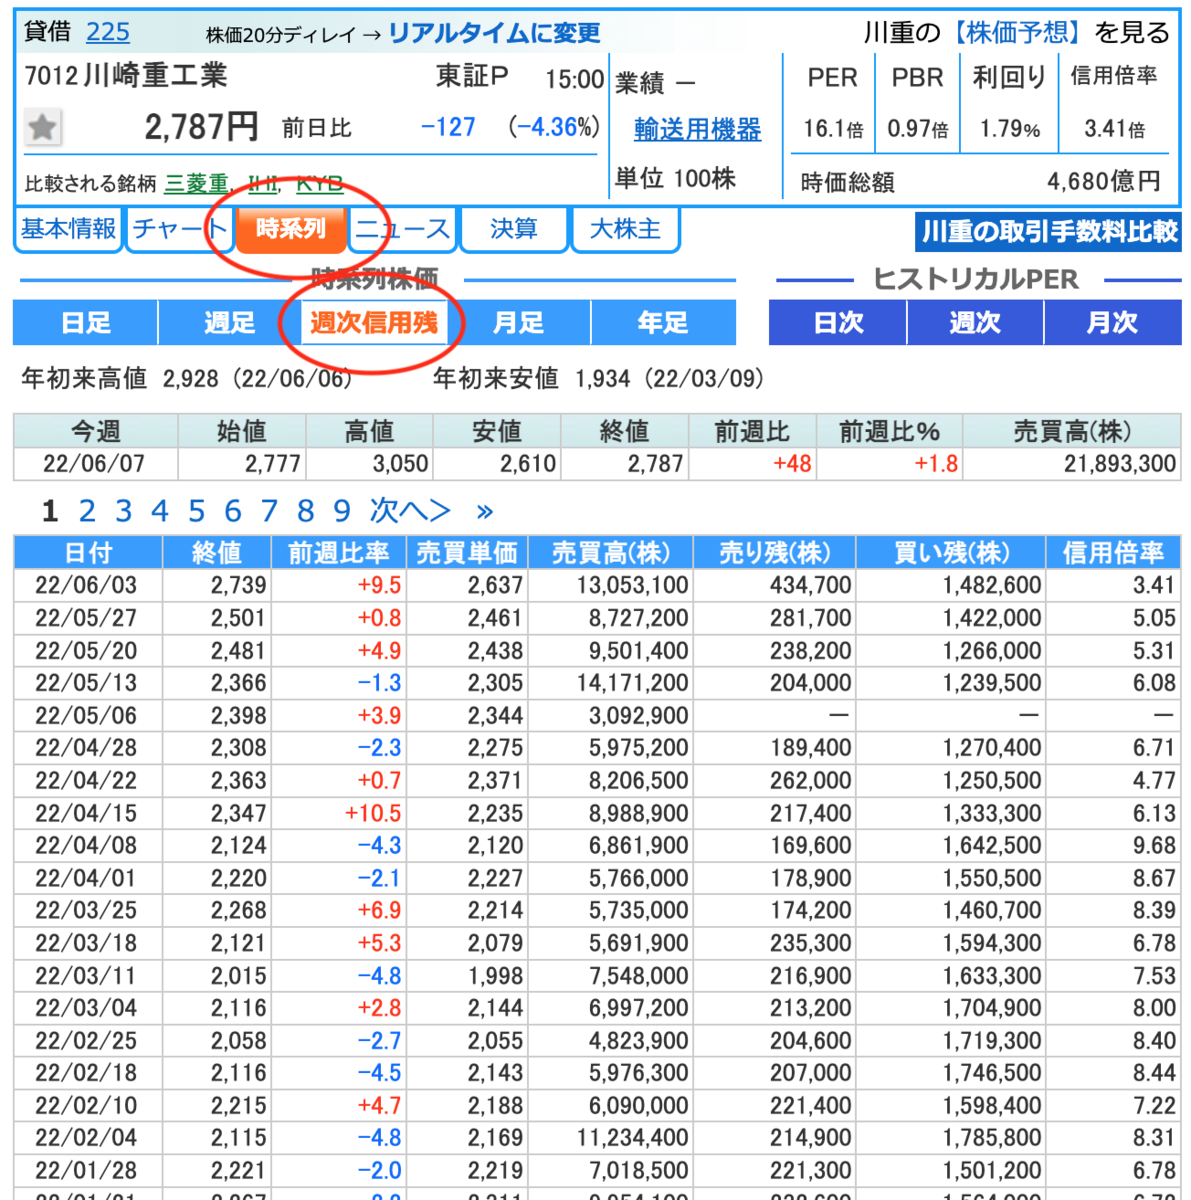The width and height of the screenshot is (1191, 1200).
Task: Click 次へ> next page link
Action: [410, 512]
